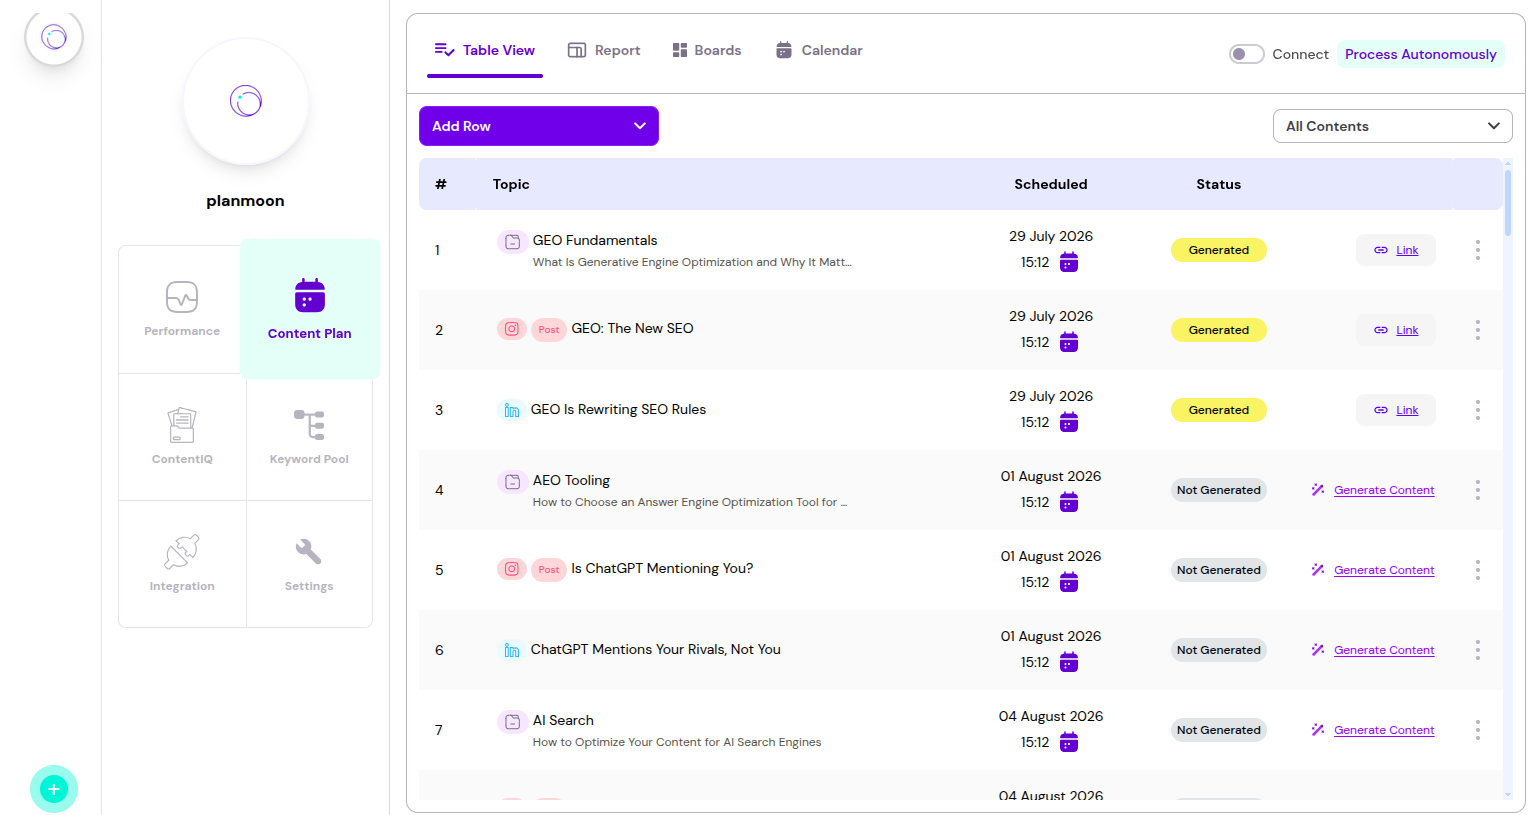Open more options for AI Search row
The width and height of the screenshot is (1529, 815).
tap(1477, 730)
